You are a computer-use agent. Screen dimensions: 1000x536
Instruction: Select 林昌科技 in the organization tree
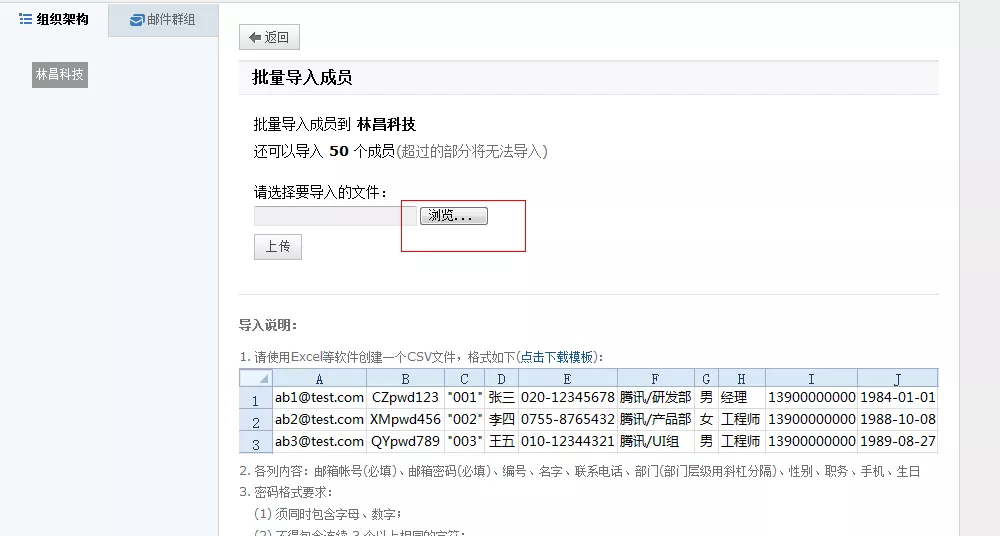coord(60,74)
